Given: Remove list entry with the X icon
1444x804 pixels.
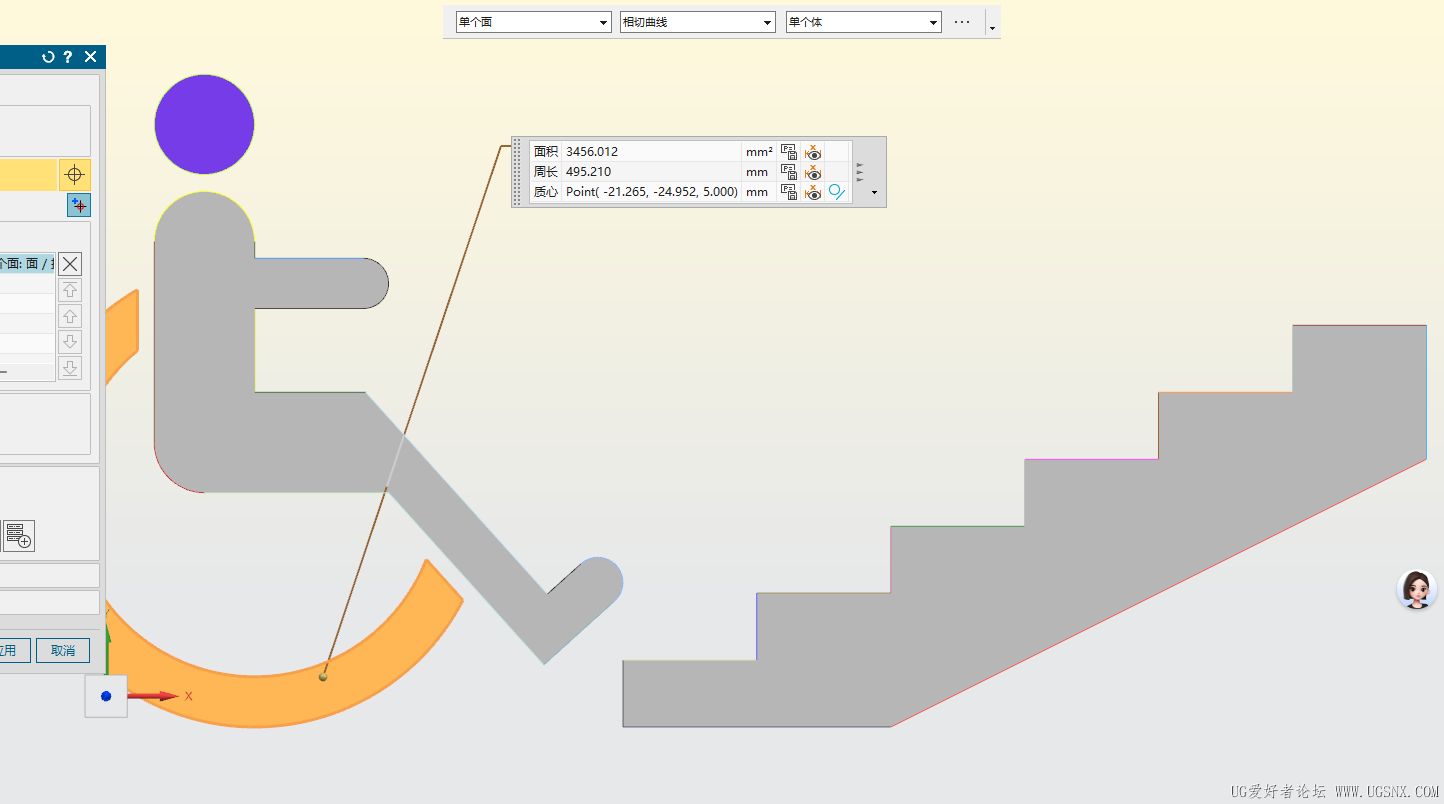Looking at the screenshot, I should pos(70,264).
